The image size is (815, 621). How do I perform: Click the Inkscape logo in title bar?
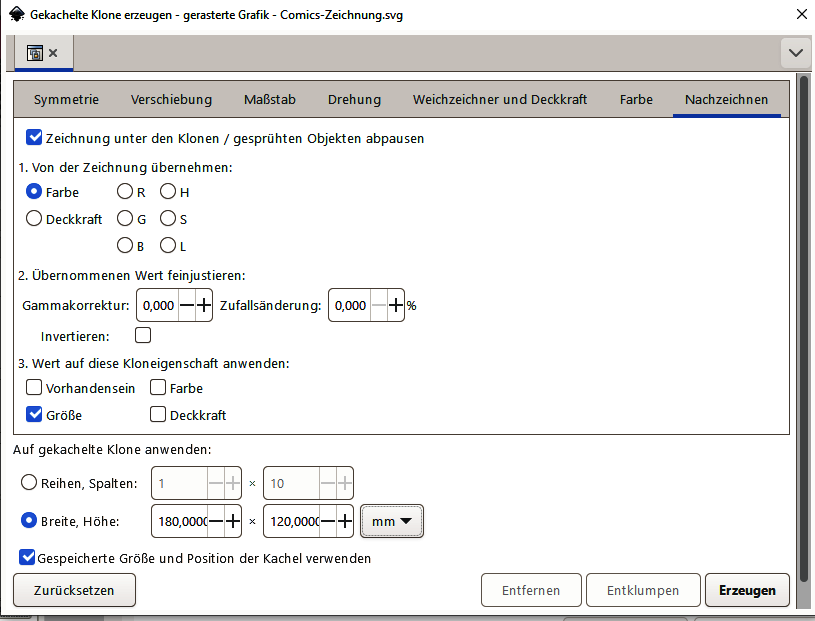coord(16,14)
